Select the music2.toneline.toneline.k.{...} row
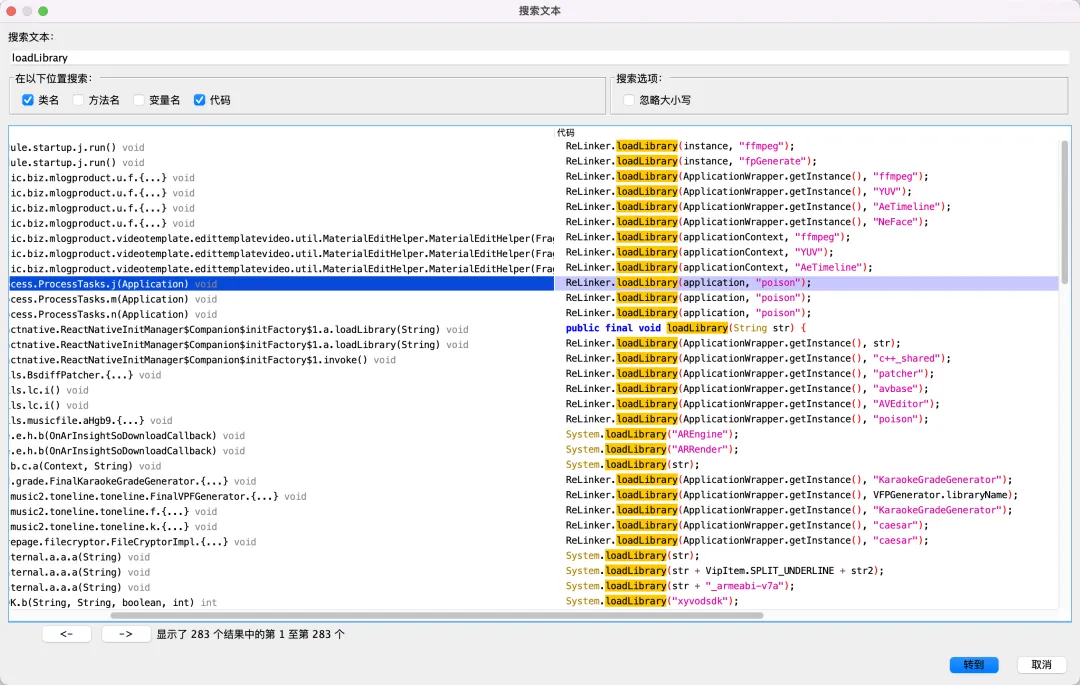Viewport: 1080px width, 685px height. point(282,526)
